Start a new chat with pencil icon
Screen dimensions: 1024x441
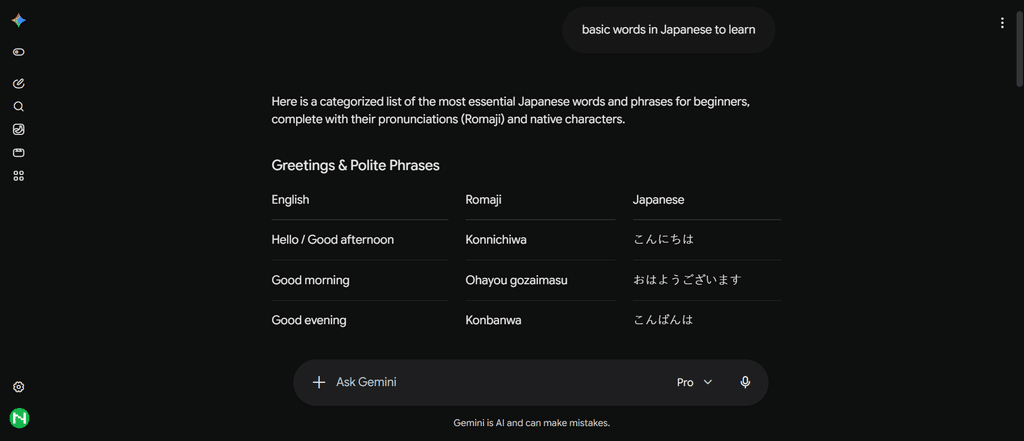(18, 83)
